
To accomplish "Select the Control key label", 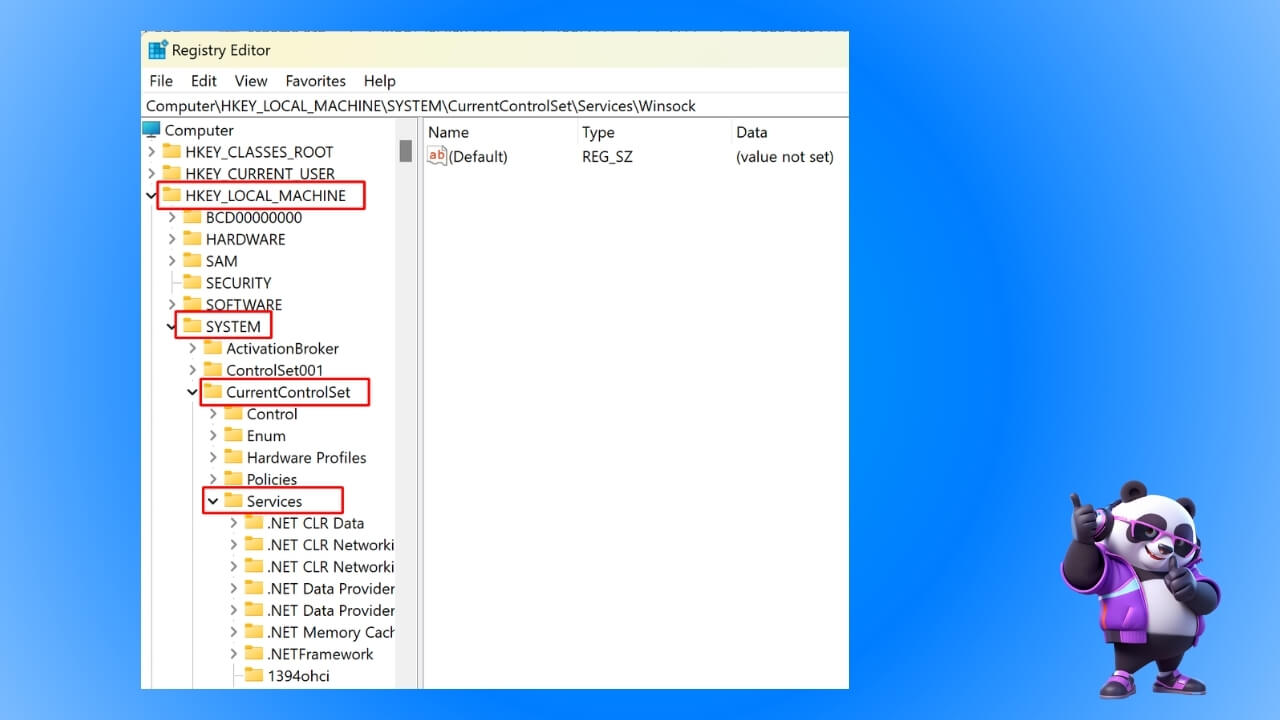I will [272, 414].
